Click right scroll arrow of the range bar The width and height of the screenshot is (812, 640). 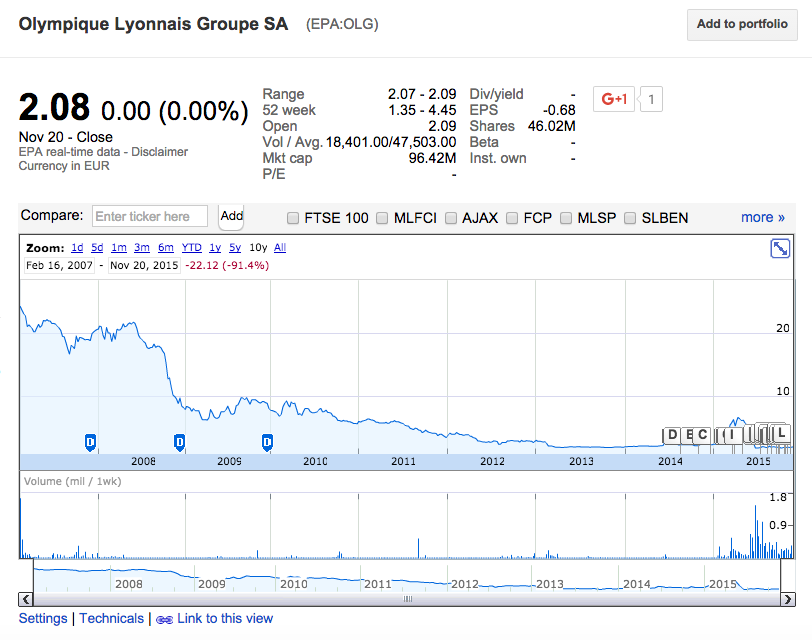click(x=788, y=599)
